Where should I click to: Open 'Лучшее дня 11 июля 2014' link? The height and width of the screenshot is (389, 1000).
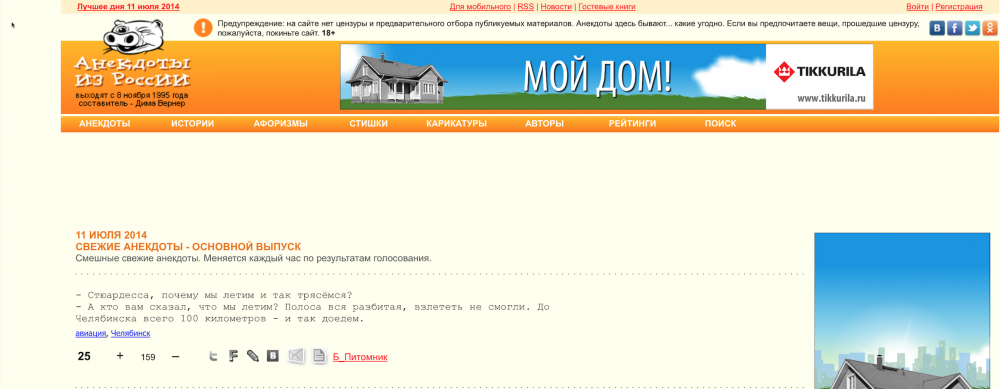click(x=128, y=7)
